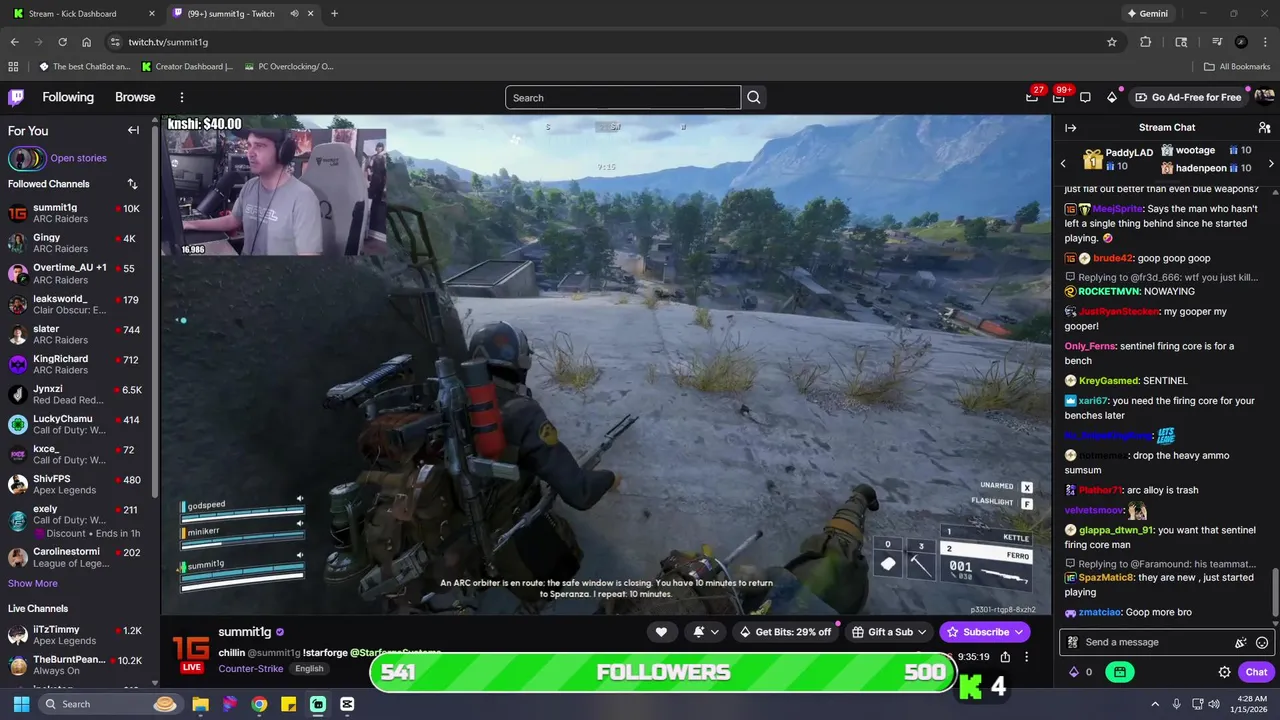Open File Explorer from the taskbar
Viewport: 1280px width, 720px height.
[200, 704]
